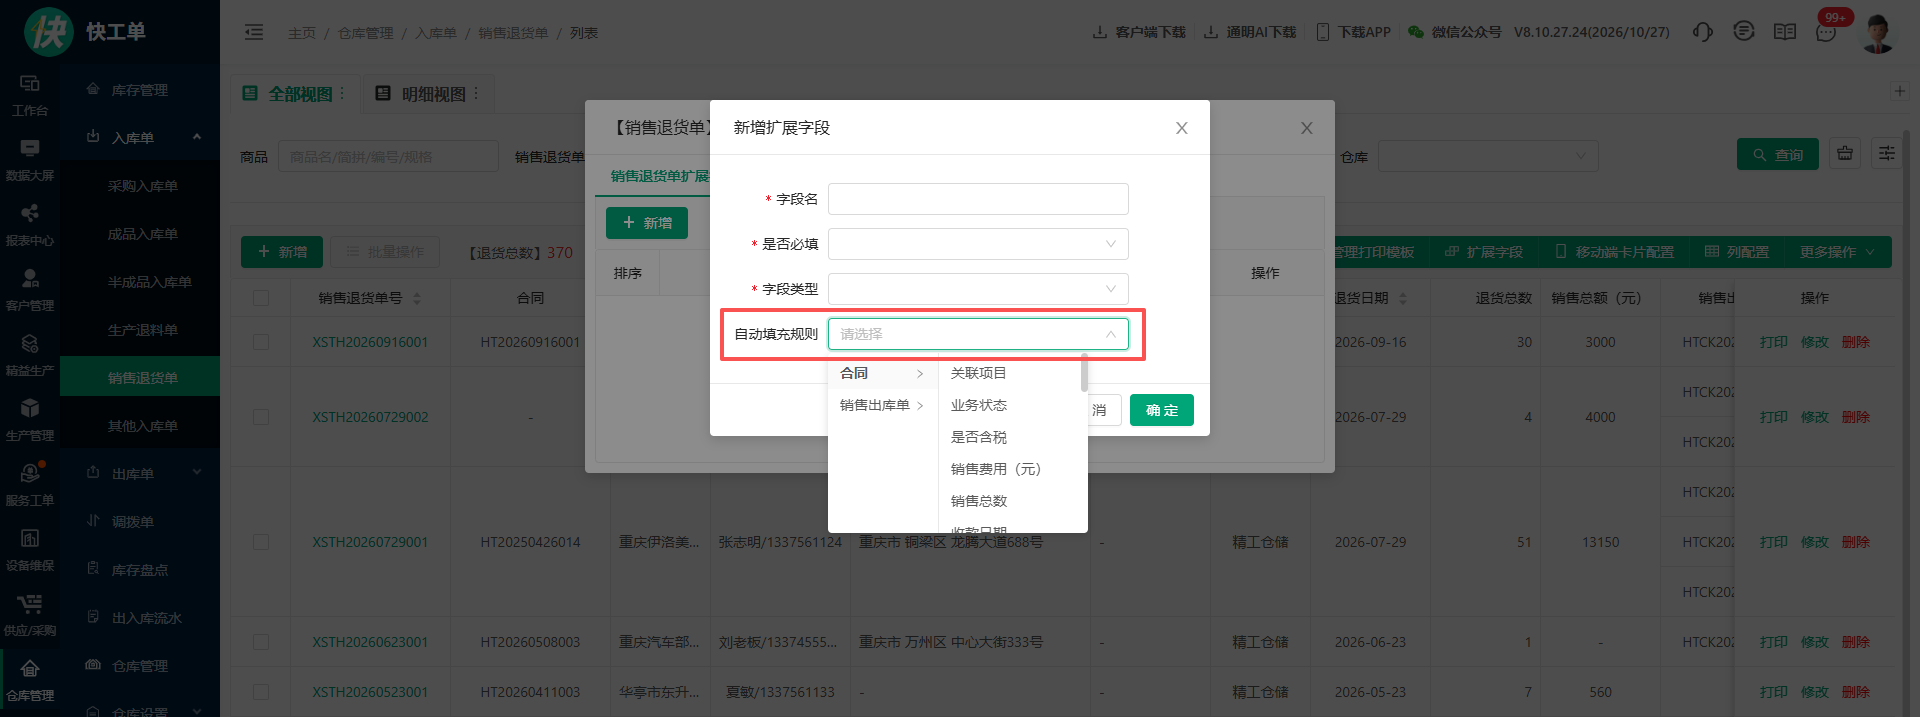The width and height of the screenshot is (1920, 717).
Task: Click 新增 in the extension fields dialog
Action: tap(647, 223)
